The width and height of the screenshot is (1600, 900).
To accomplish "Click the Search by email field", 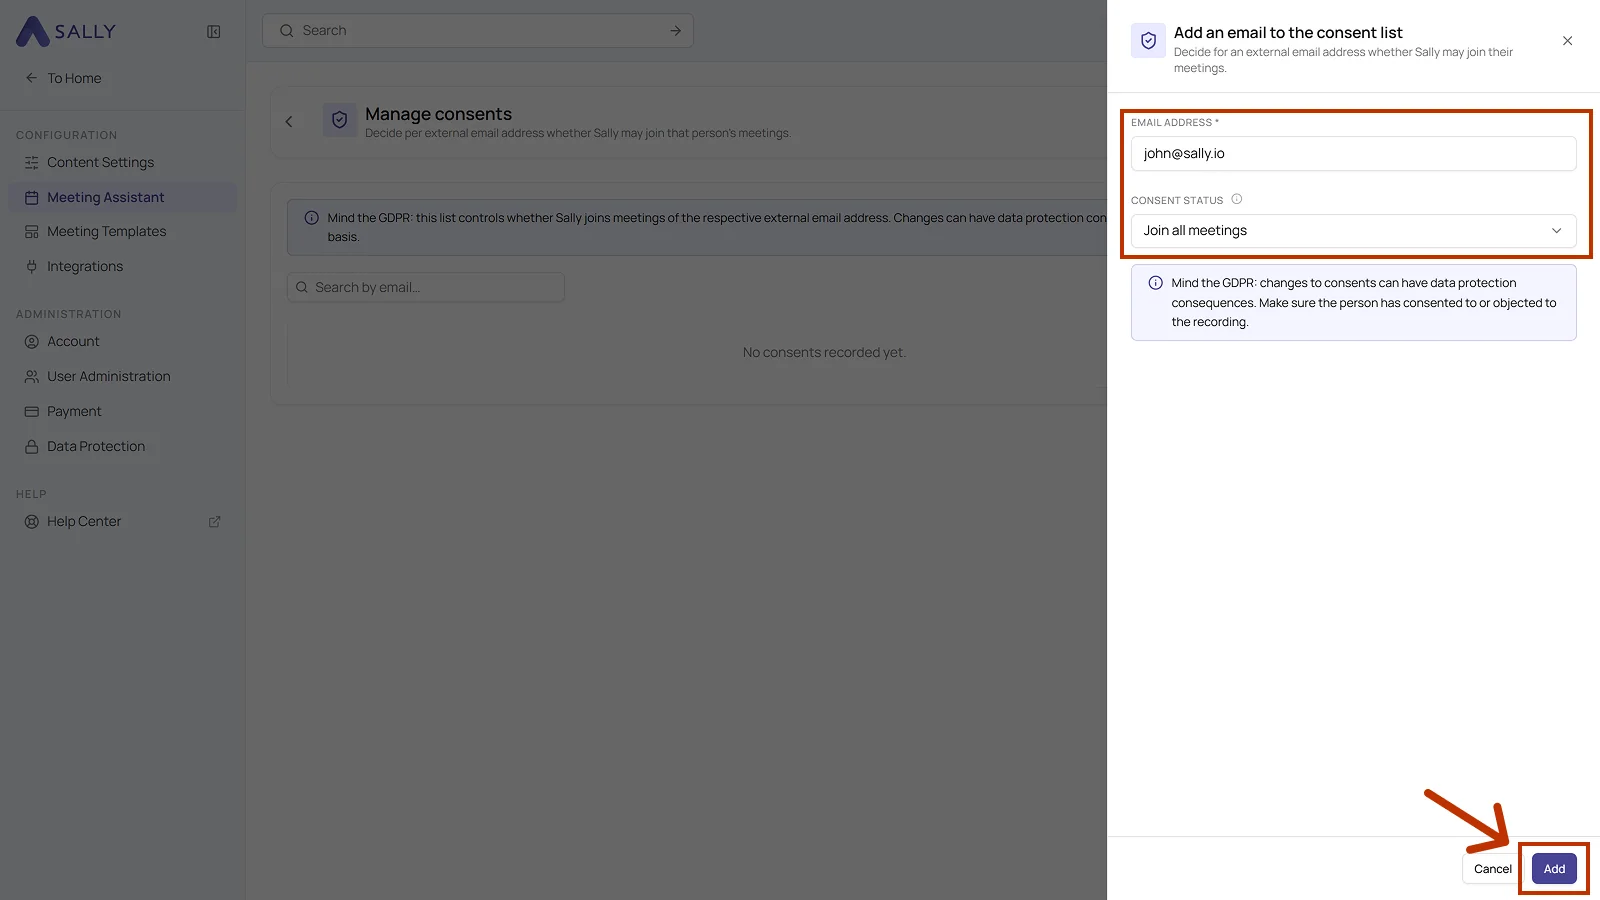I will [426, 287].
